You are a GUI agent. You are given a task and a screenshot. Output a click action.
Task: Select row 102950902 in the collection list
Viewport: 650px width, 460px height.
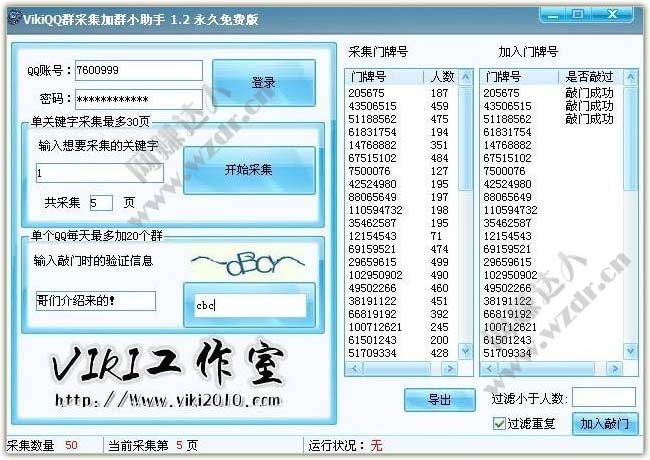[402, 275]
